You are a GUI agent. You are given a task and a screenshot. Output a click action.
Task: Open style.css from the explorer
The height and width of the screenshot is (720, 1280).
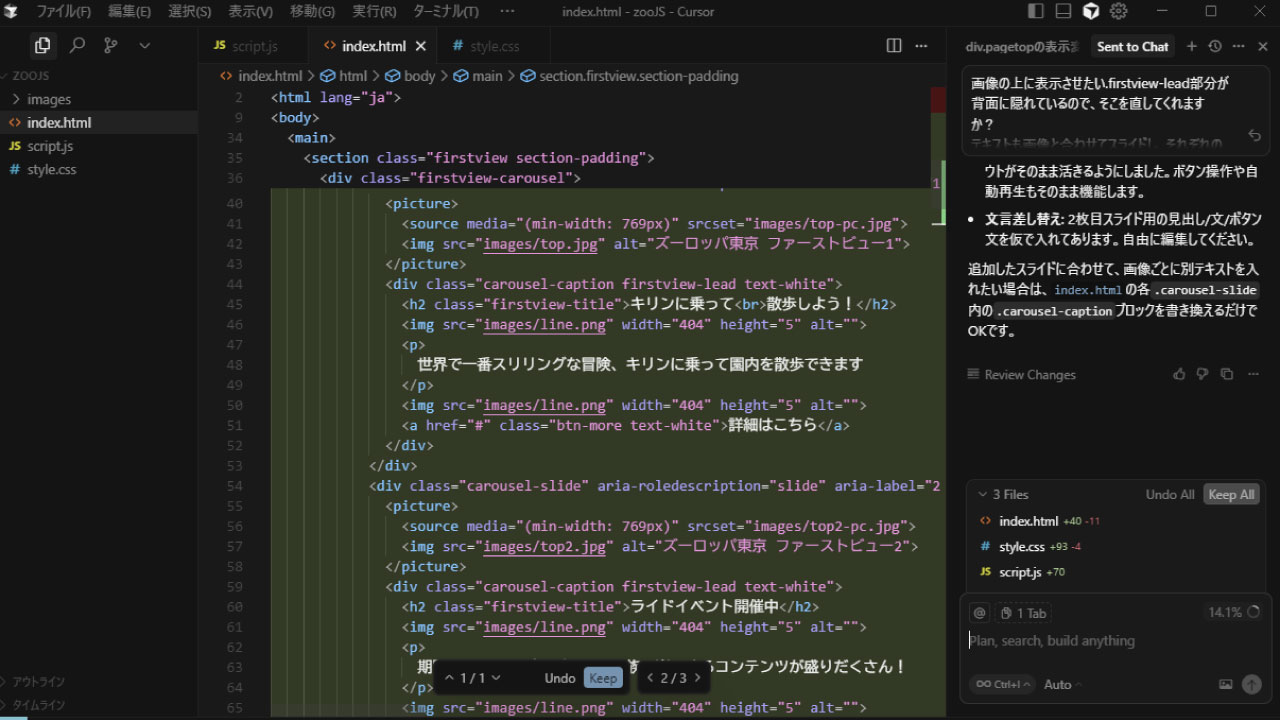pyautogui.click(x=52, y=169)
